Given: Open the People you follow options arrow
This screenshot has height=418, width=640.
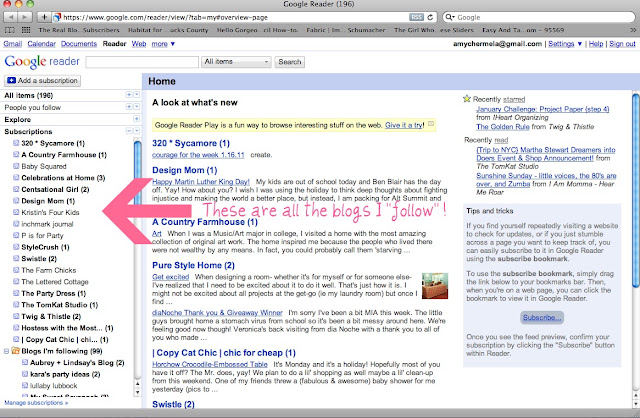Looking at the screenshot, I should tap(137, 107).
